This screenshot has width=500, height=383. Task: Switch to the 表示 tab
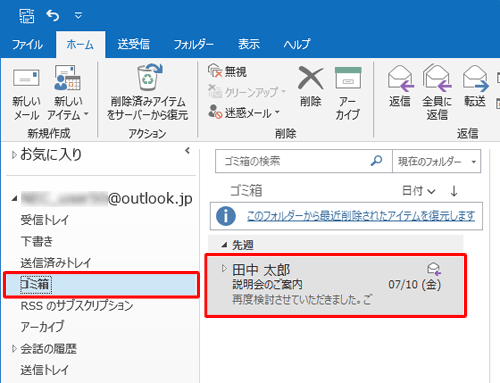249,44
